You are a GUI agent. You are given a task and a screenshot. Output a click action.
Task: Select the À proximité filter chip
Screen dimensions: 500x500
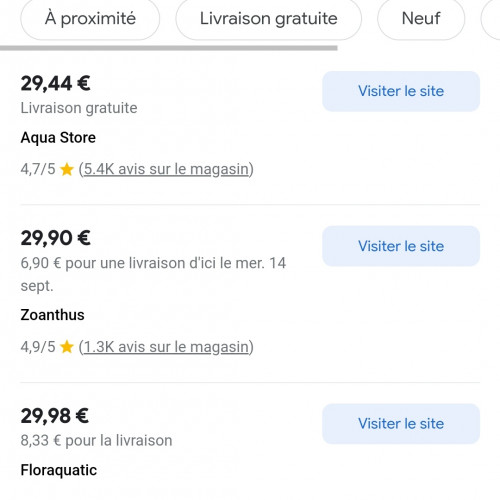coord(90,18)
